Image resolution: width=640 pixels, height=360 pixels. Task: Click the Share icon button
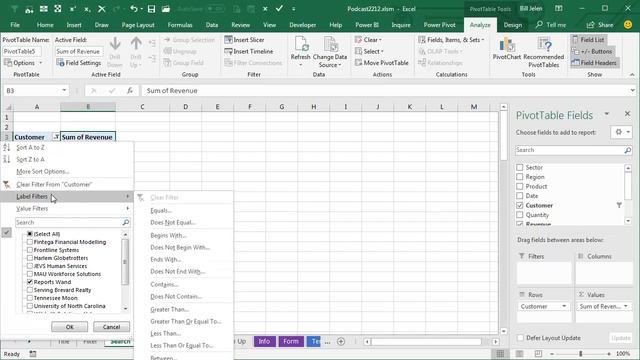[600, 25]
